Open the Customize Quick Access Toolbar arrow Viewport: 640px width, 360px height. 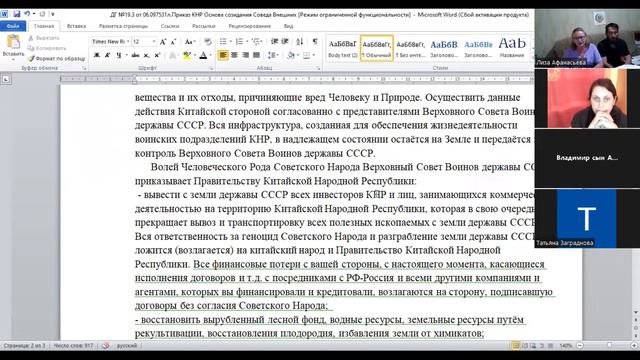tap(53, 14)
